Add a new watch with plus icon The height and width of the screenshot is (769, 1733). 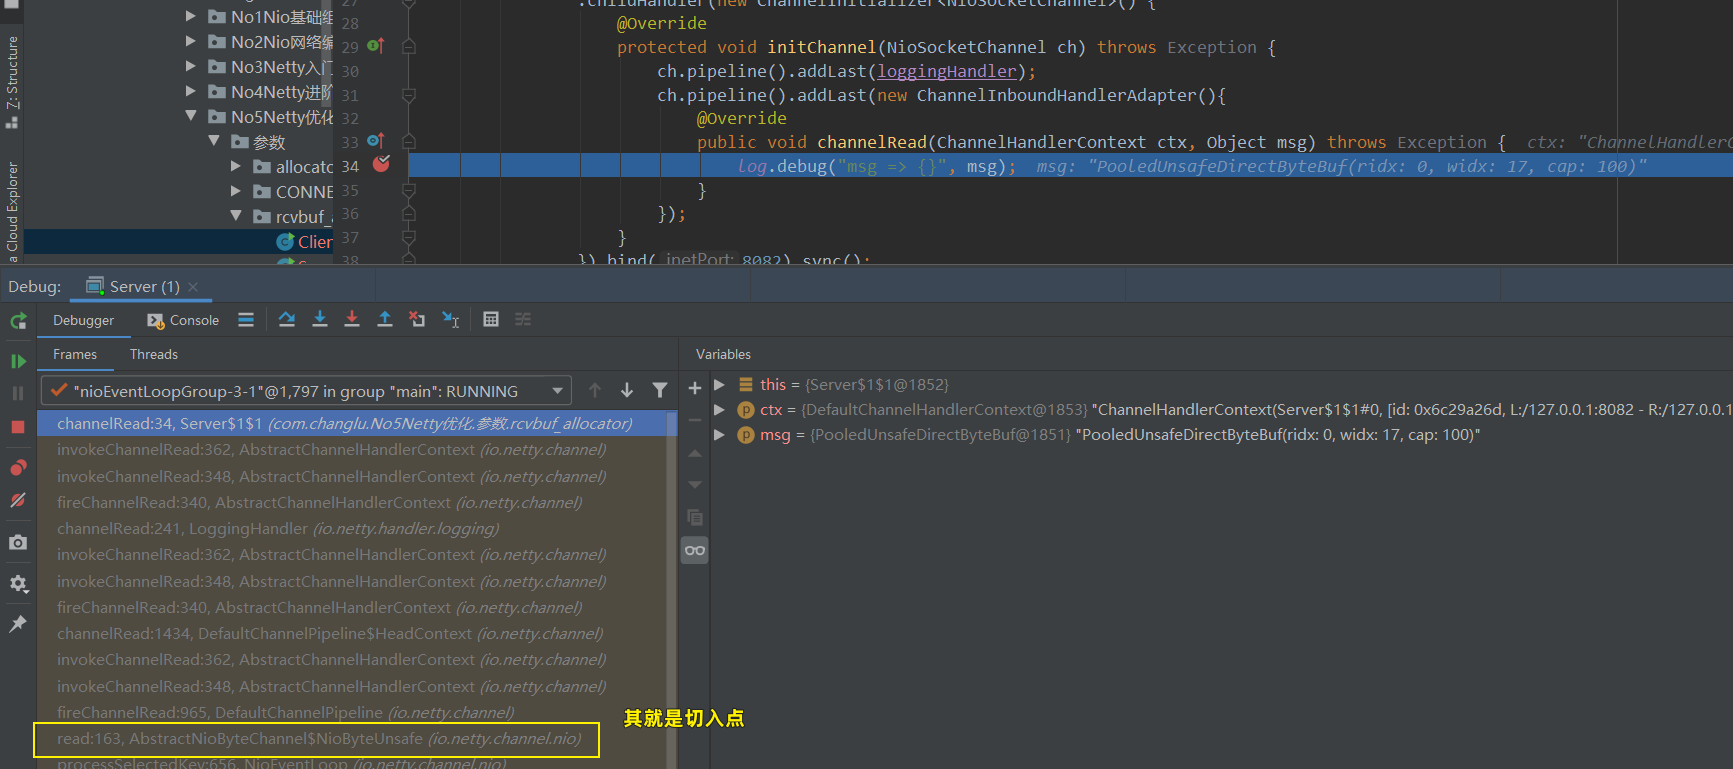tap(695, 388)
